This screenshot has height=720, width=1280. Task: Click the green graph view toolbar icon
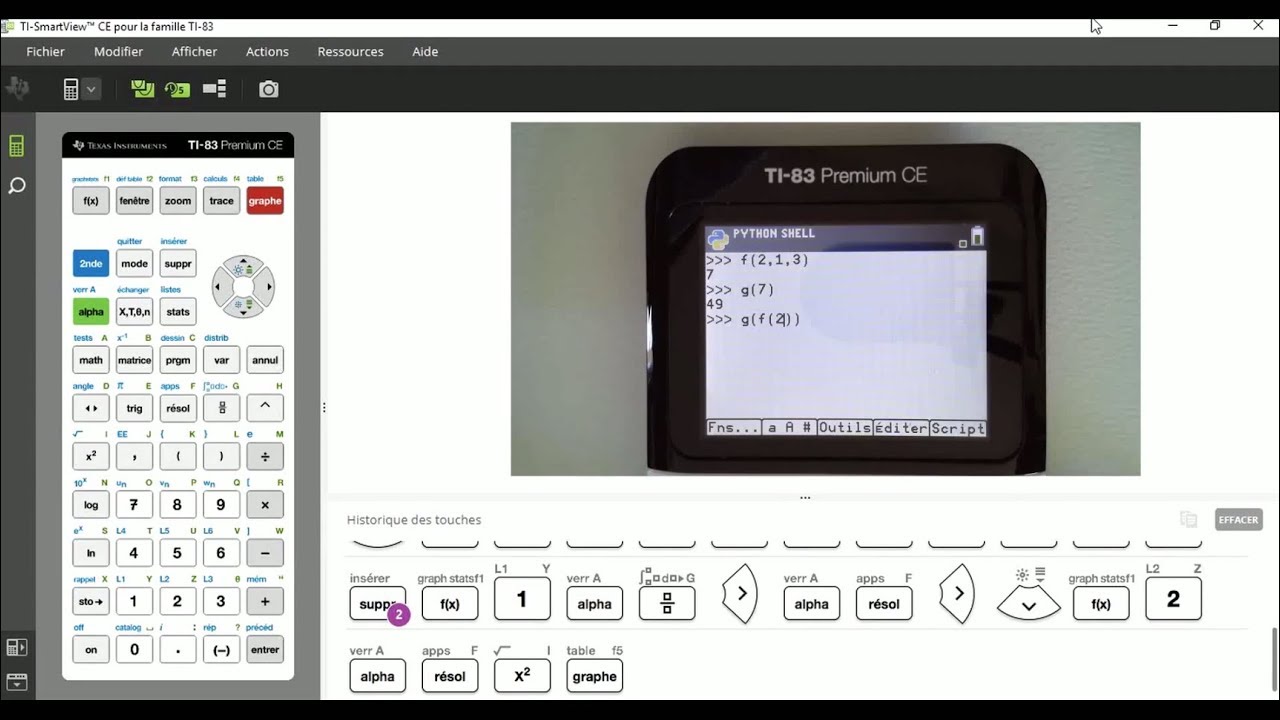142,89
